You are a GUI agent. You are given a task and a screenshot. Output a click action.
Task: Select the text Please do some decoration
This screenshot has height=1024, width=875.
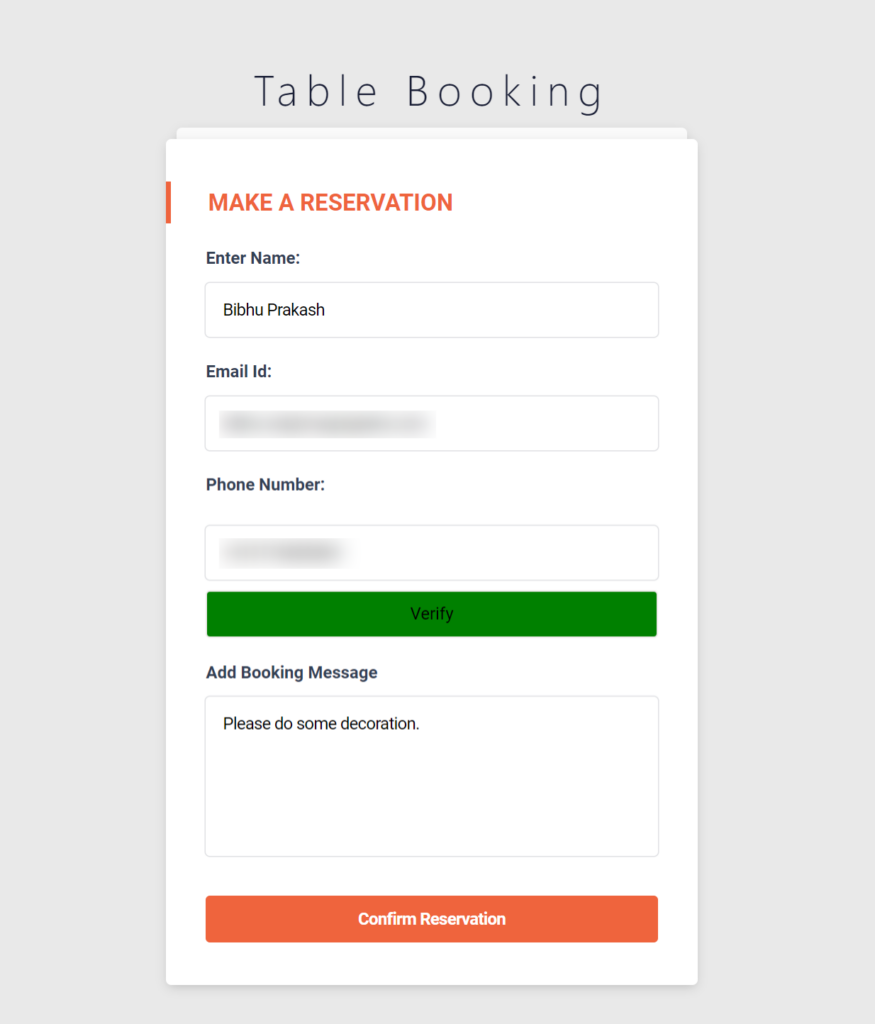coord(322,723)
